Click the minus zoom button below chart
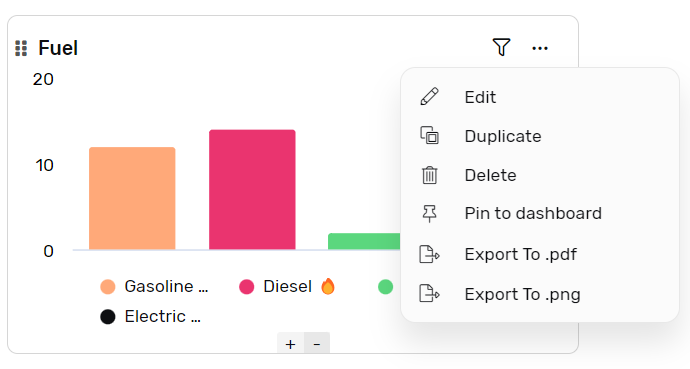 (316, 344)
